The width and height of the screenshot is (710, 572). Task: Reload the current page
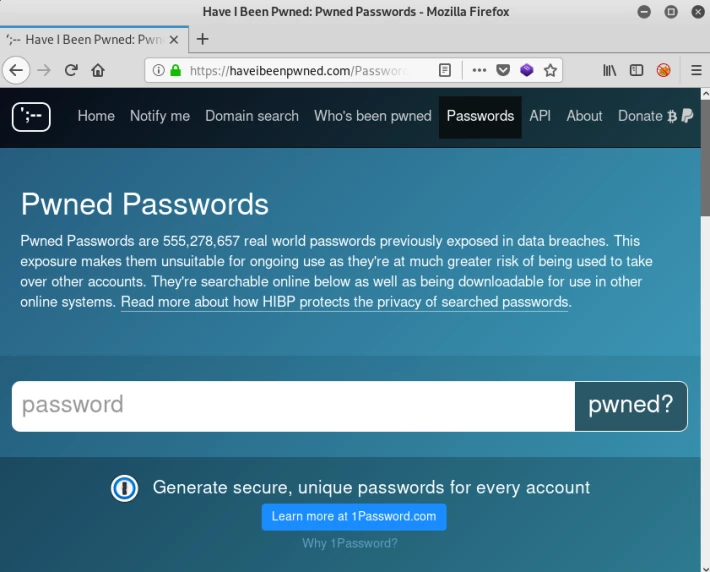pyautogui.click(x=71, y=70)
